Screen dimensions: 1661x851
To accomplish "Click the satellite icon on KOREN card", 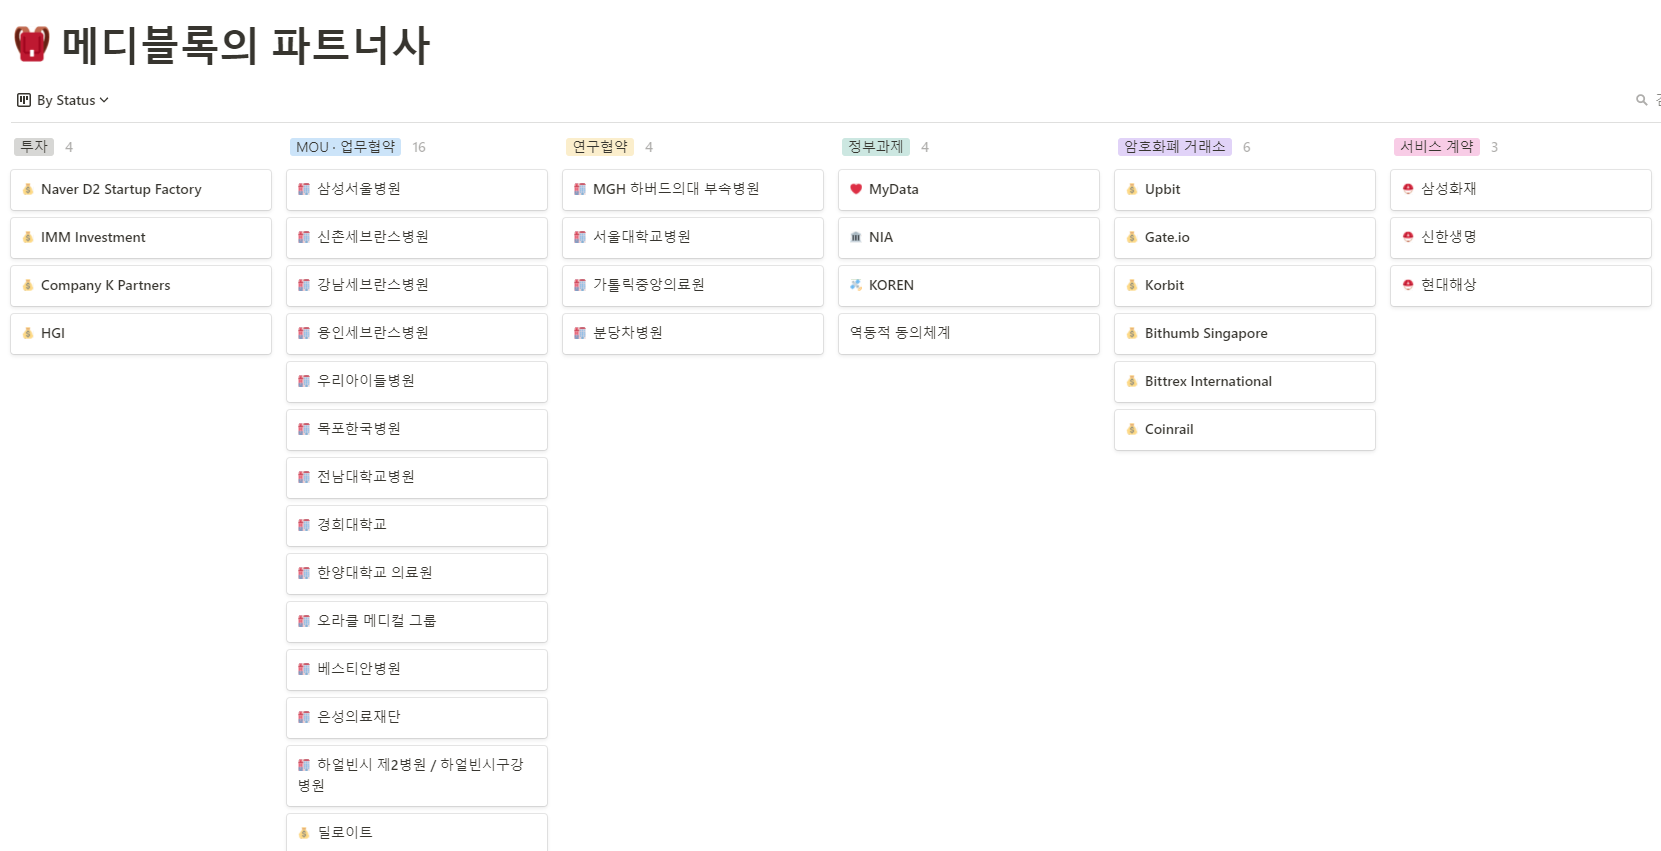I will tap(856, 285).
